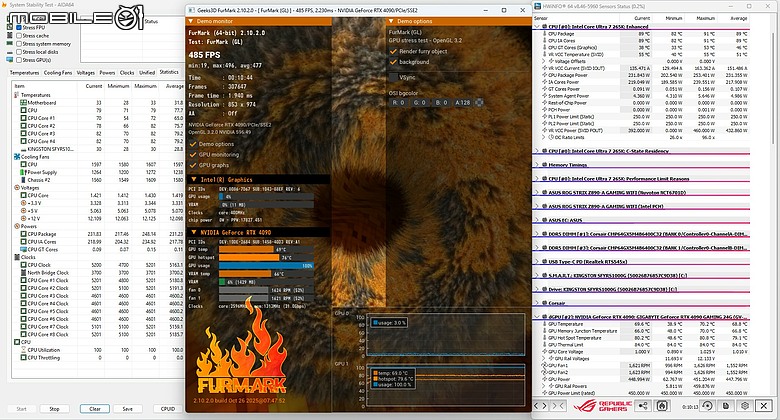The height and width of the screenshot is (420, 780).
Task: Open HWiNFO sensor settings gear icon
Action: point(745,406)
